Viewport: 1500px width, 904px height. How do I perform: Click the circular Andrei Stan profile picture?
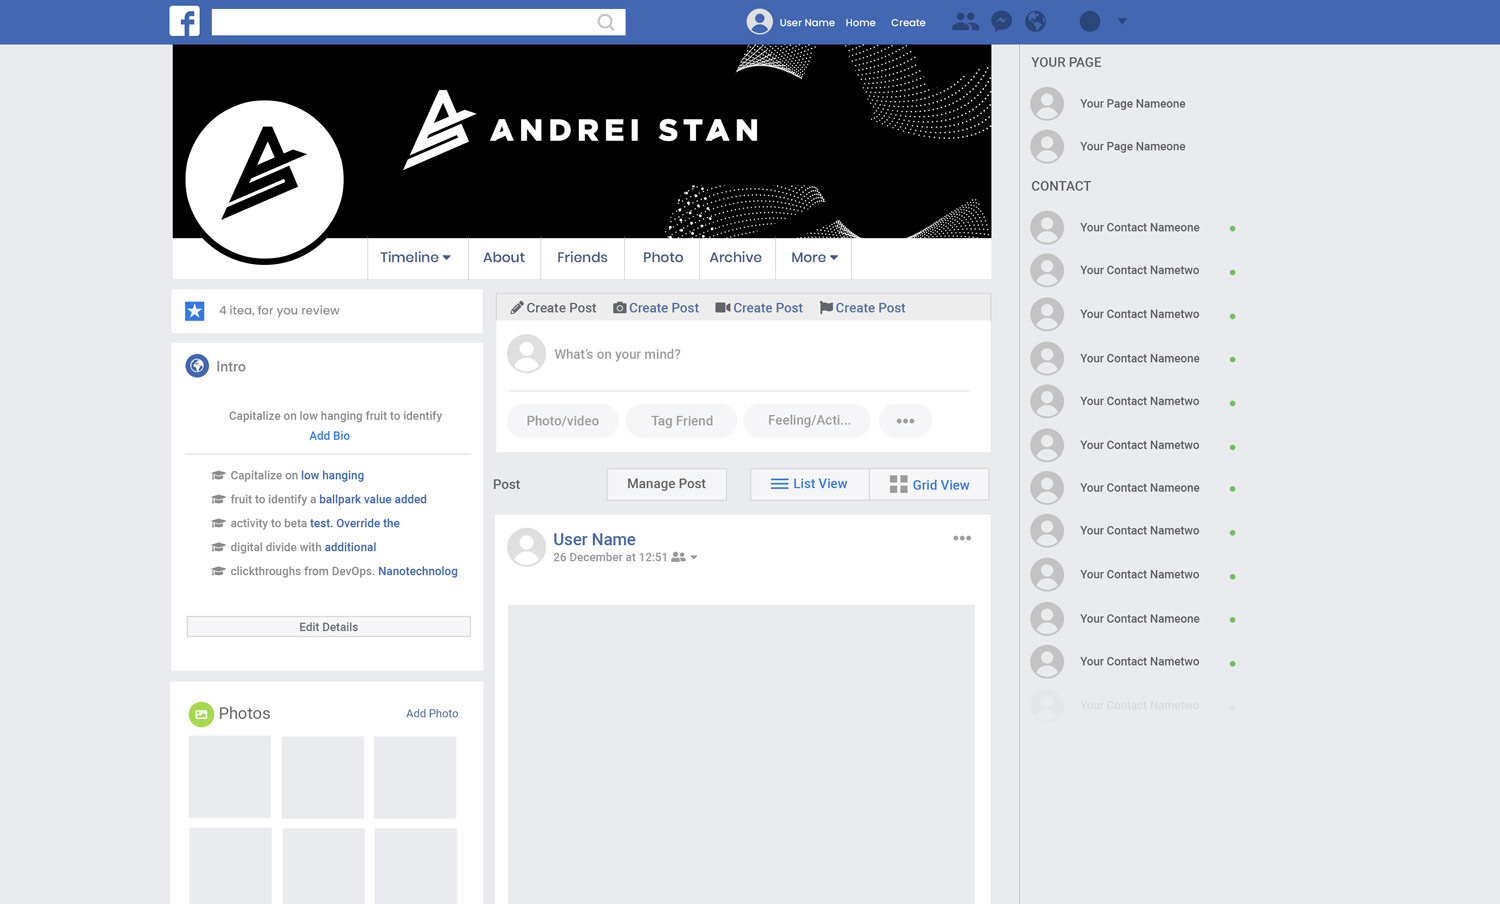(265, 181)
